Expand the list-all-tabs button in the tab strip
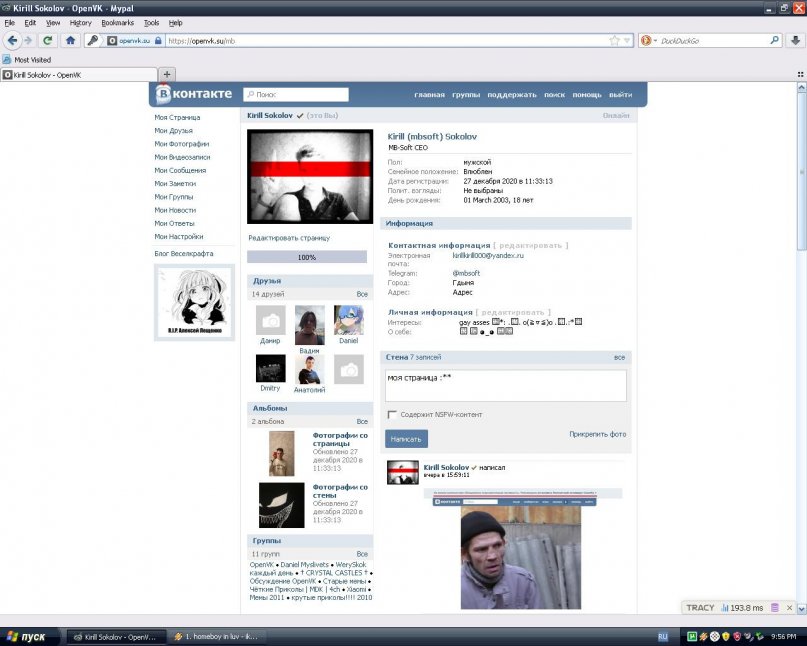 [x=800, y=75]
